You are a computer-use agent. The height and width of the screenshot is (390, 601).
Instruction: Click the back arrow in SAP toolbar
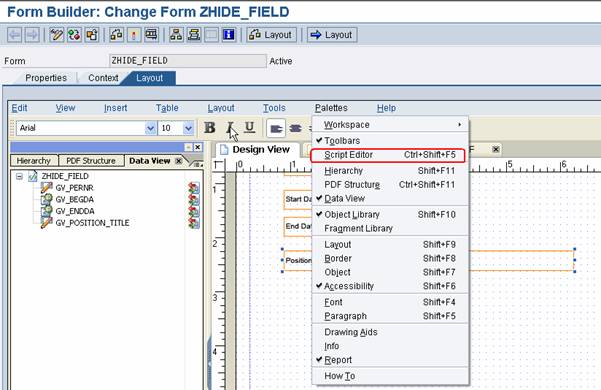pos(15,35)
